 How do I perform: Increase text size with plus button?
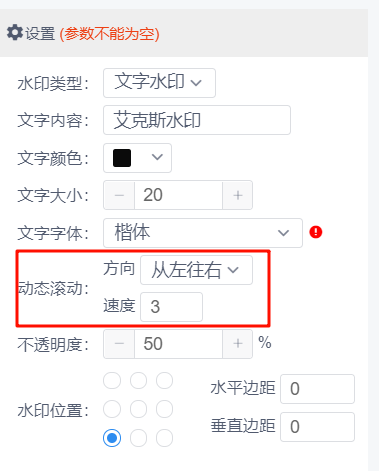click(x=237, y=195)
